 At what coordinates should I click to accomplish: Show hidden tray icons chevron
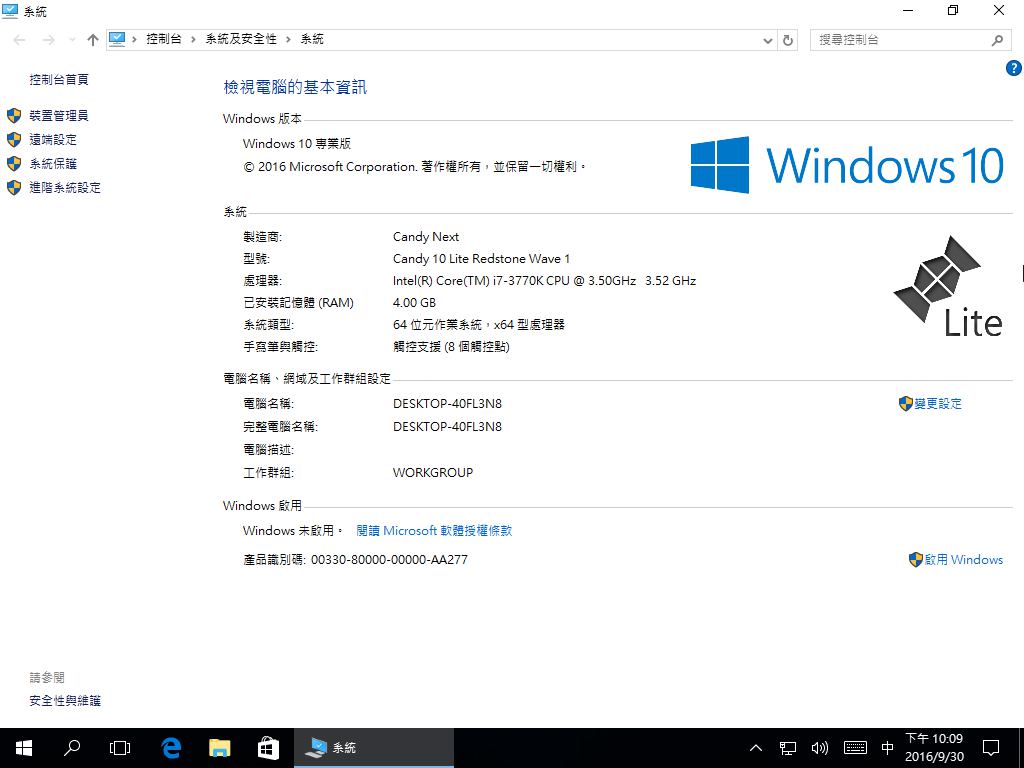tap(756, 748)
